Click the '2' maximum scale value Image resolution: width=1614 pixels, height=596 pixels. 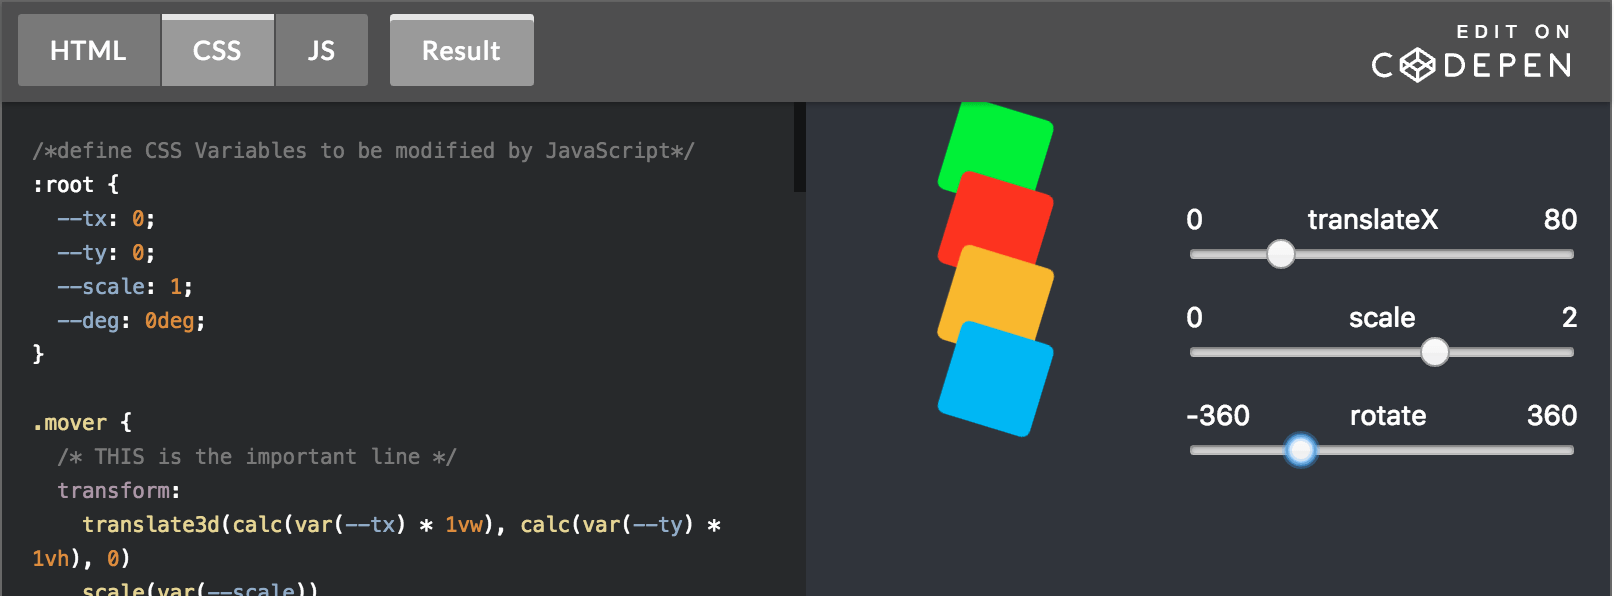[x=1570, y=318]
